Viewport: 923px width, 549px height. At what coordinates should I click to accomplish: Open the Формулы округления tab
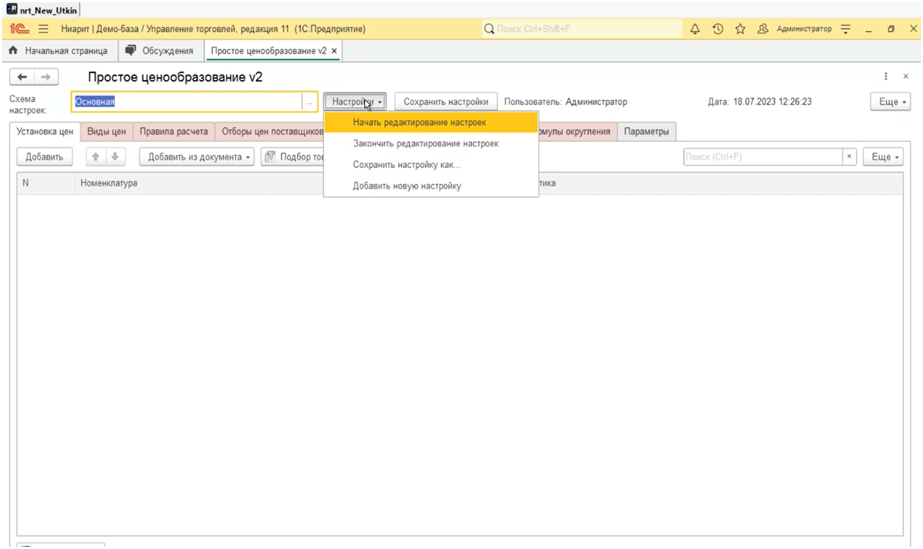[577, 131]
